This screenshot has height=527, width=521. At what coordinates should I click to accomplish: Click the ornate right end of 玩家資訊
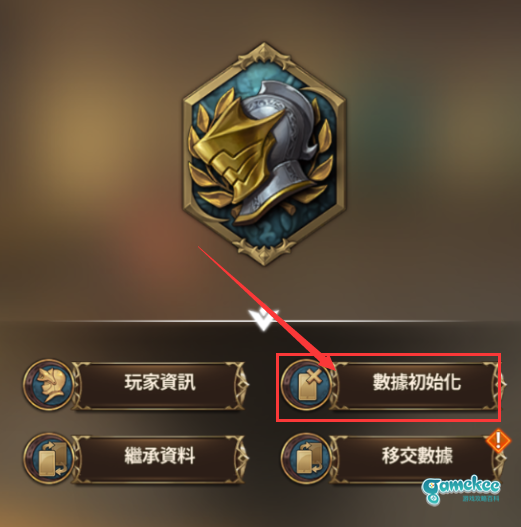242,385
